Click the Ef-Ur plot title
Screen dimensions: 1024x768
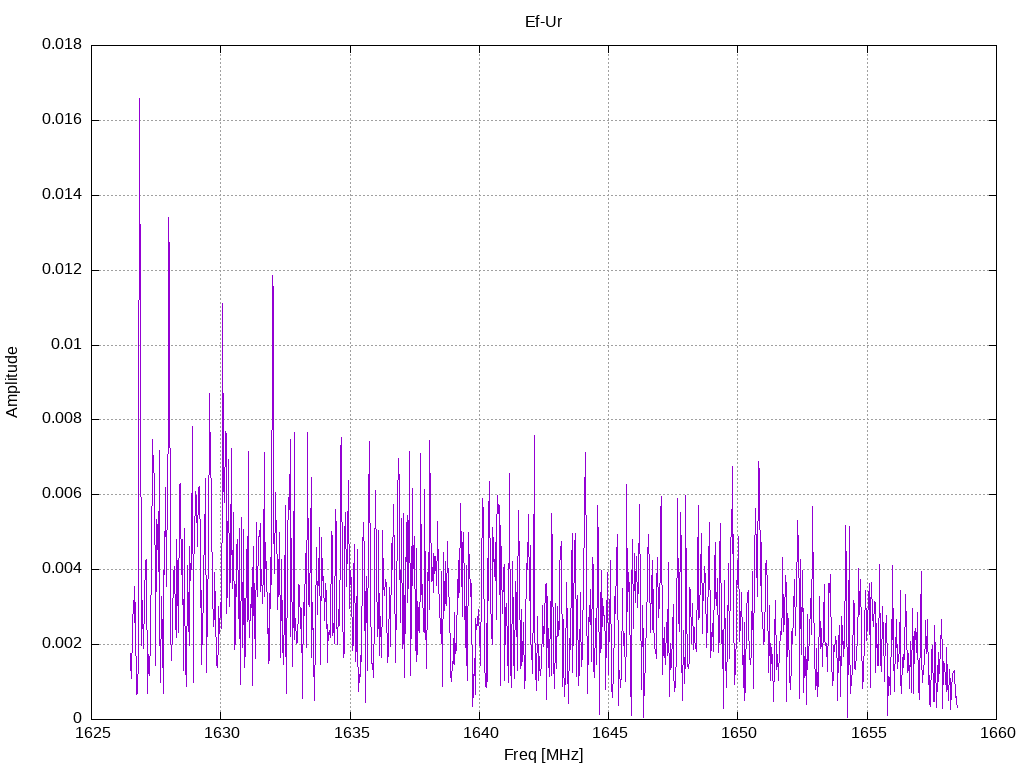(x=543, y=22)
